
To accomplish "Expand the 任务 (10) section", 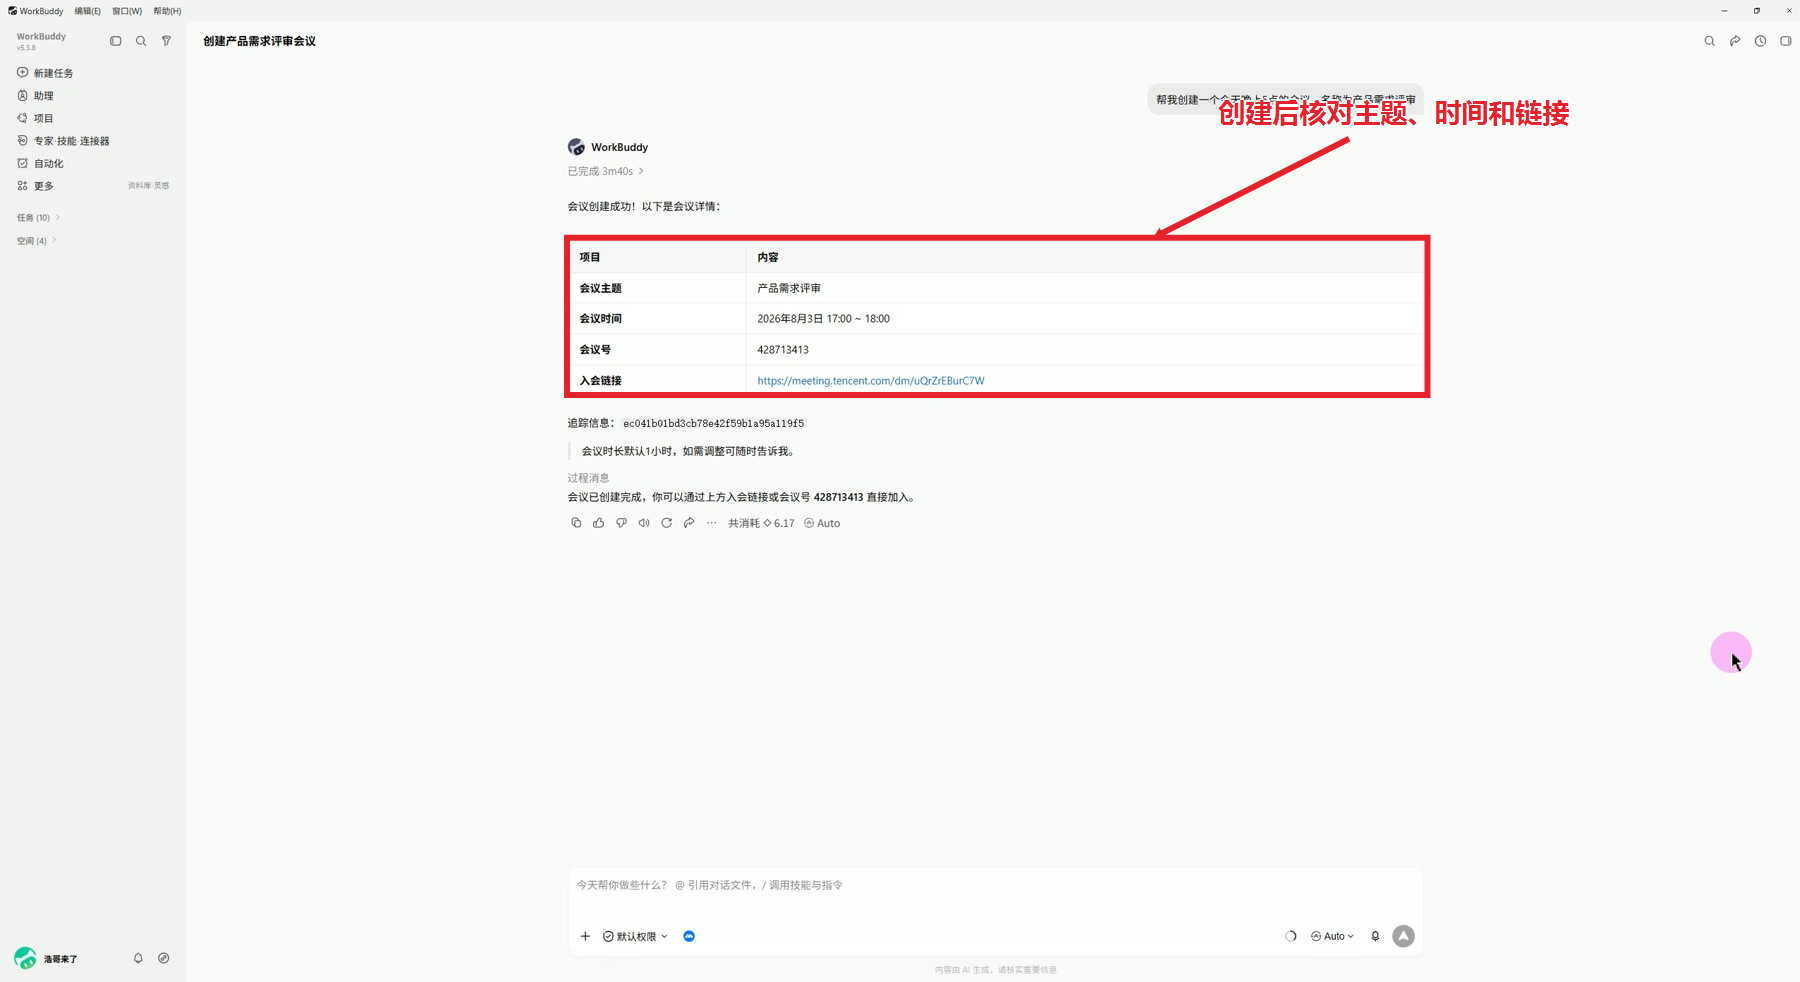I will [38, 217].
